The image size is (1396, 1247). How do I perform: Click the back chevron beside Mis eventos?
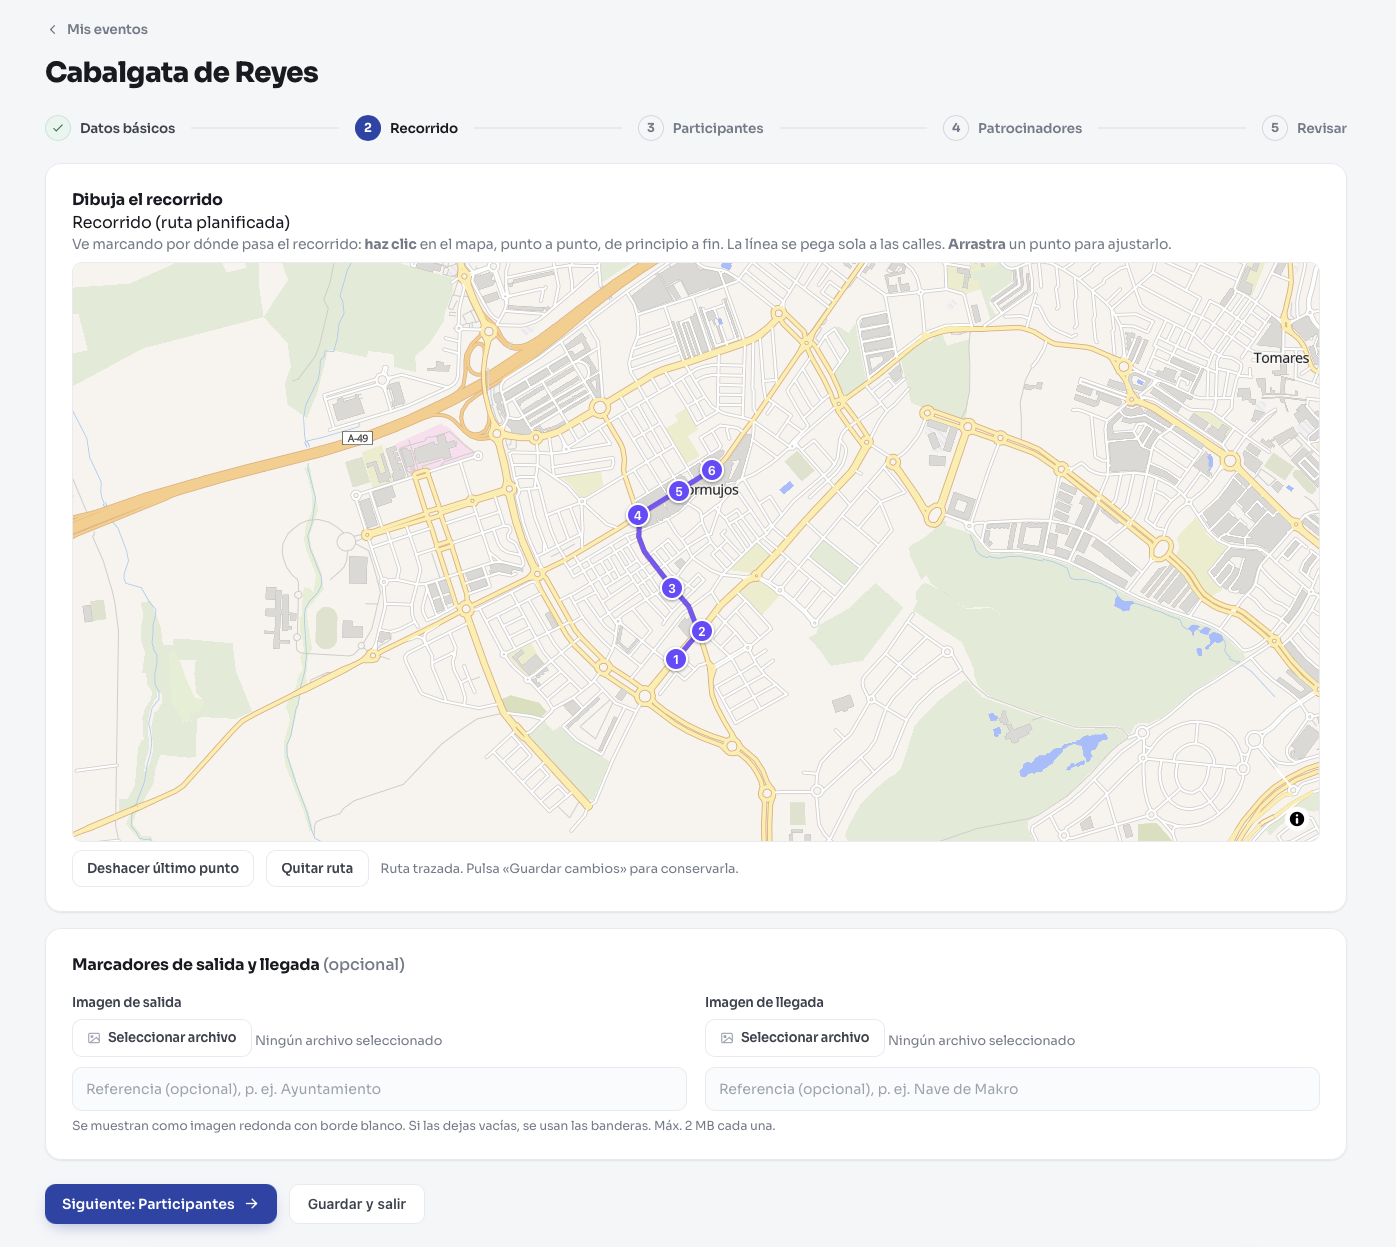(x=52, y=29)
